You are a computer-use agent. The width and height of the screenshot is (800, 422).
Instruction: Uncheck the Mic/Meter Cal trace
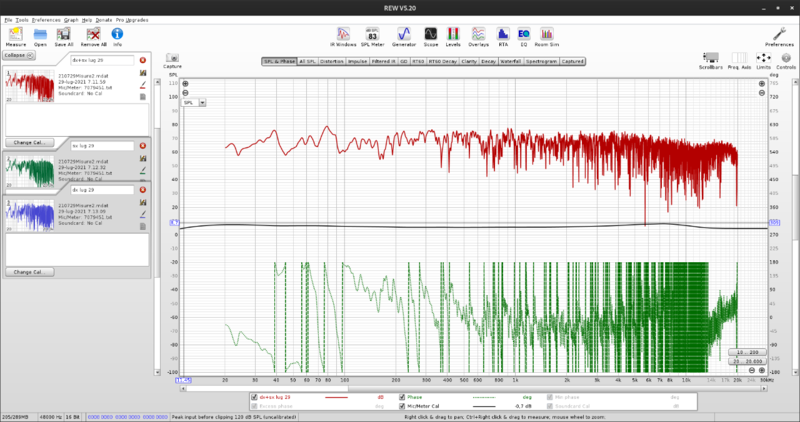(x=404, y=407)
